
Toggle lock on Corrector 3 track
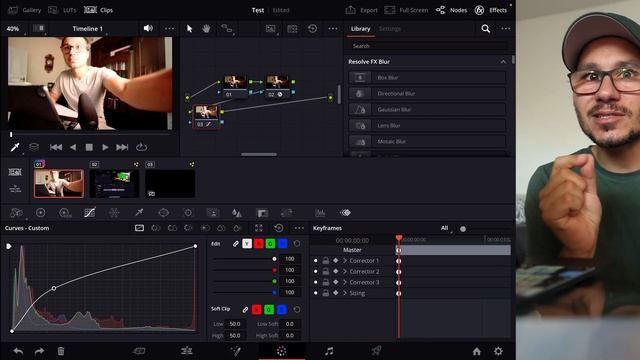click(x=326, y=282)
